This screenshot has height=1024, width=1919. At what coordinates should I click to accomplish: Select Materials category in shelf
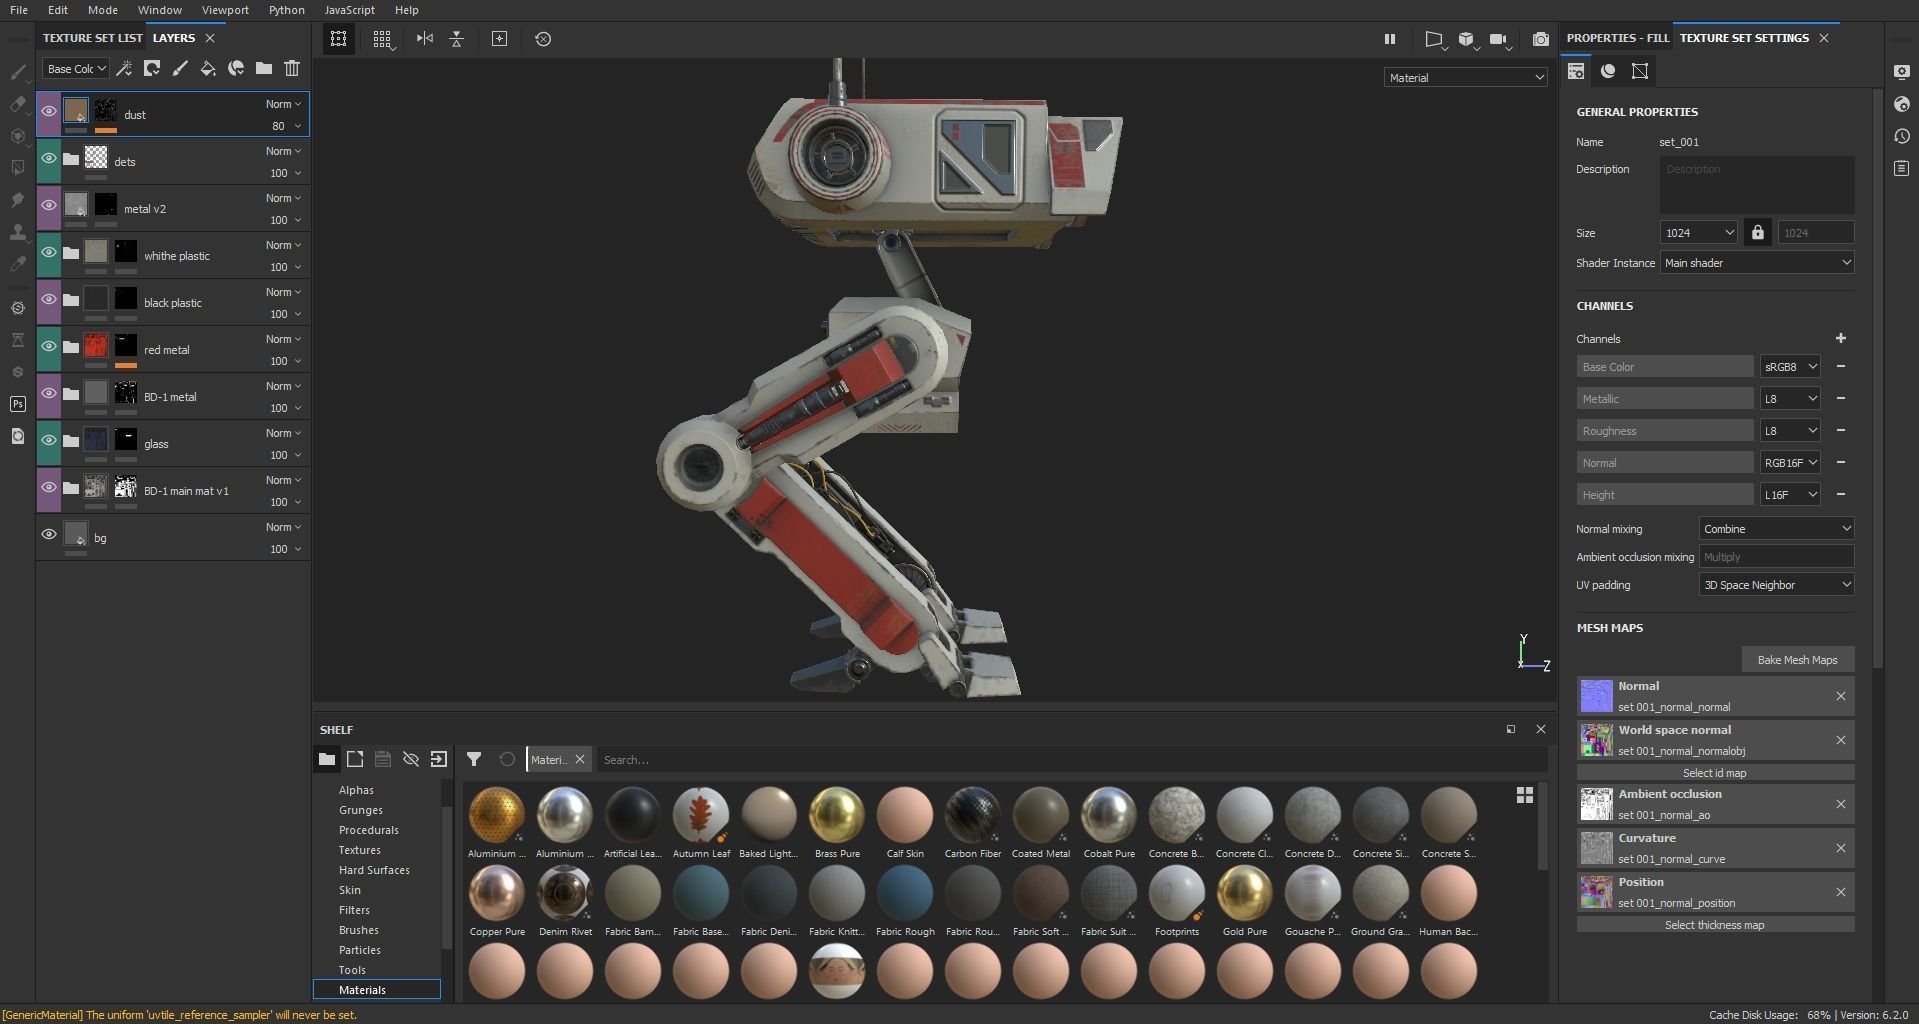coord(377,989)
